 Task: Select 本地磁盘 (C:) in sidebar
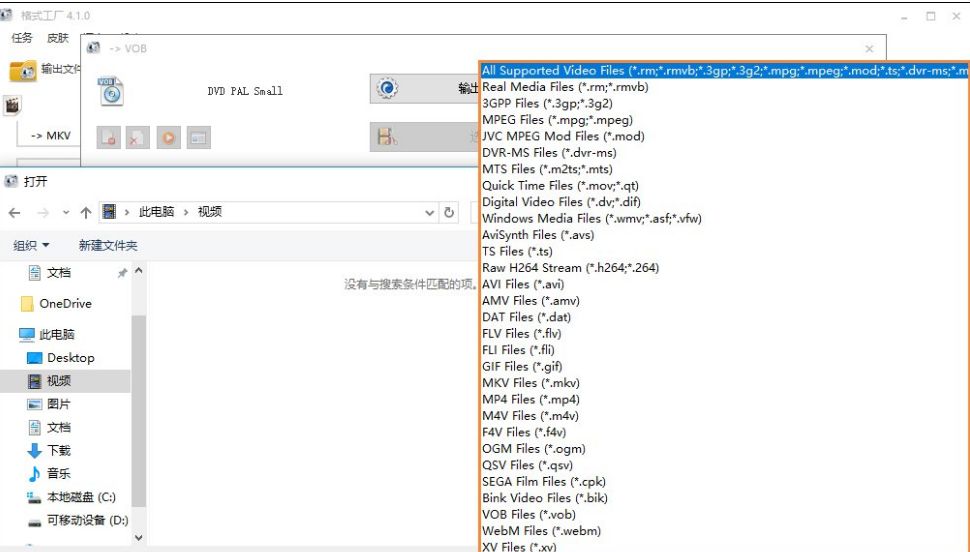point(81,497)
